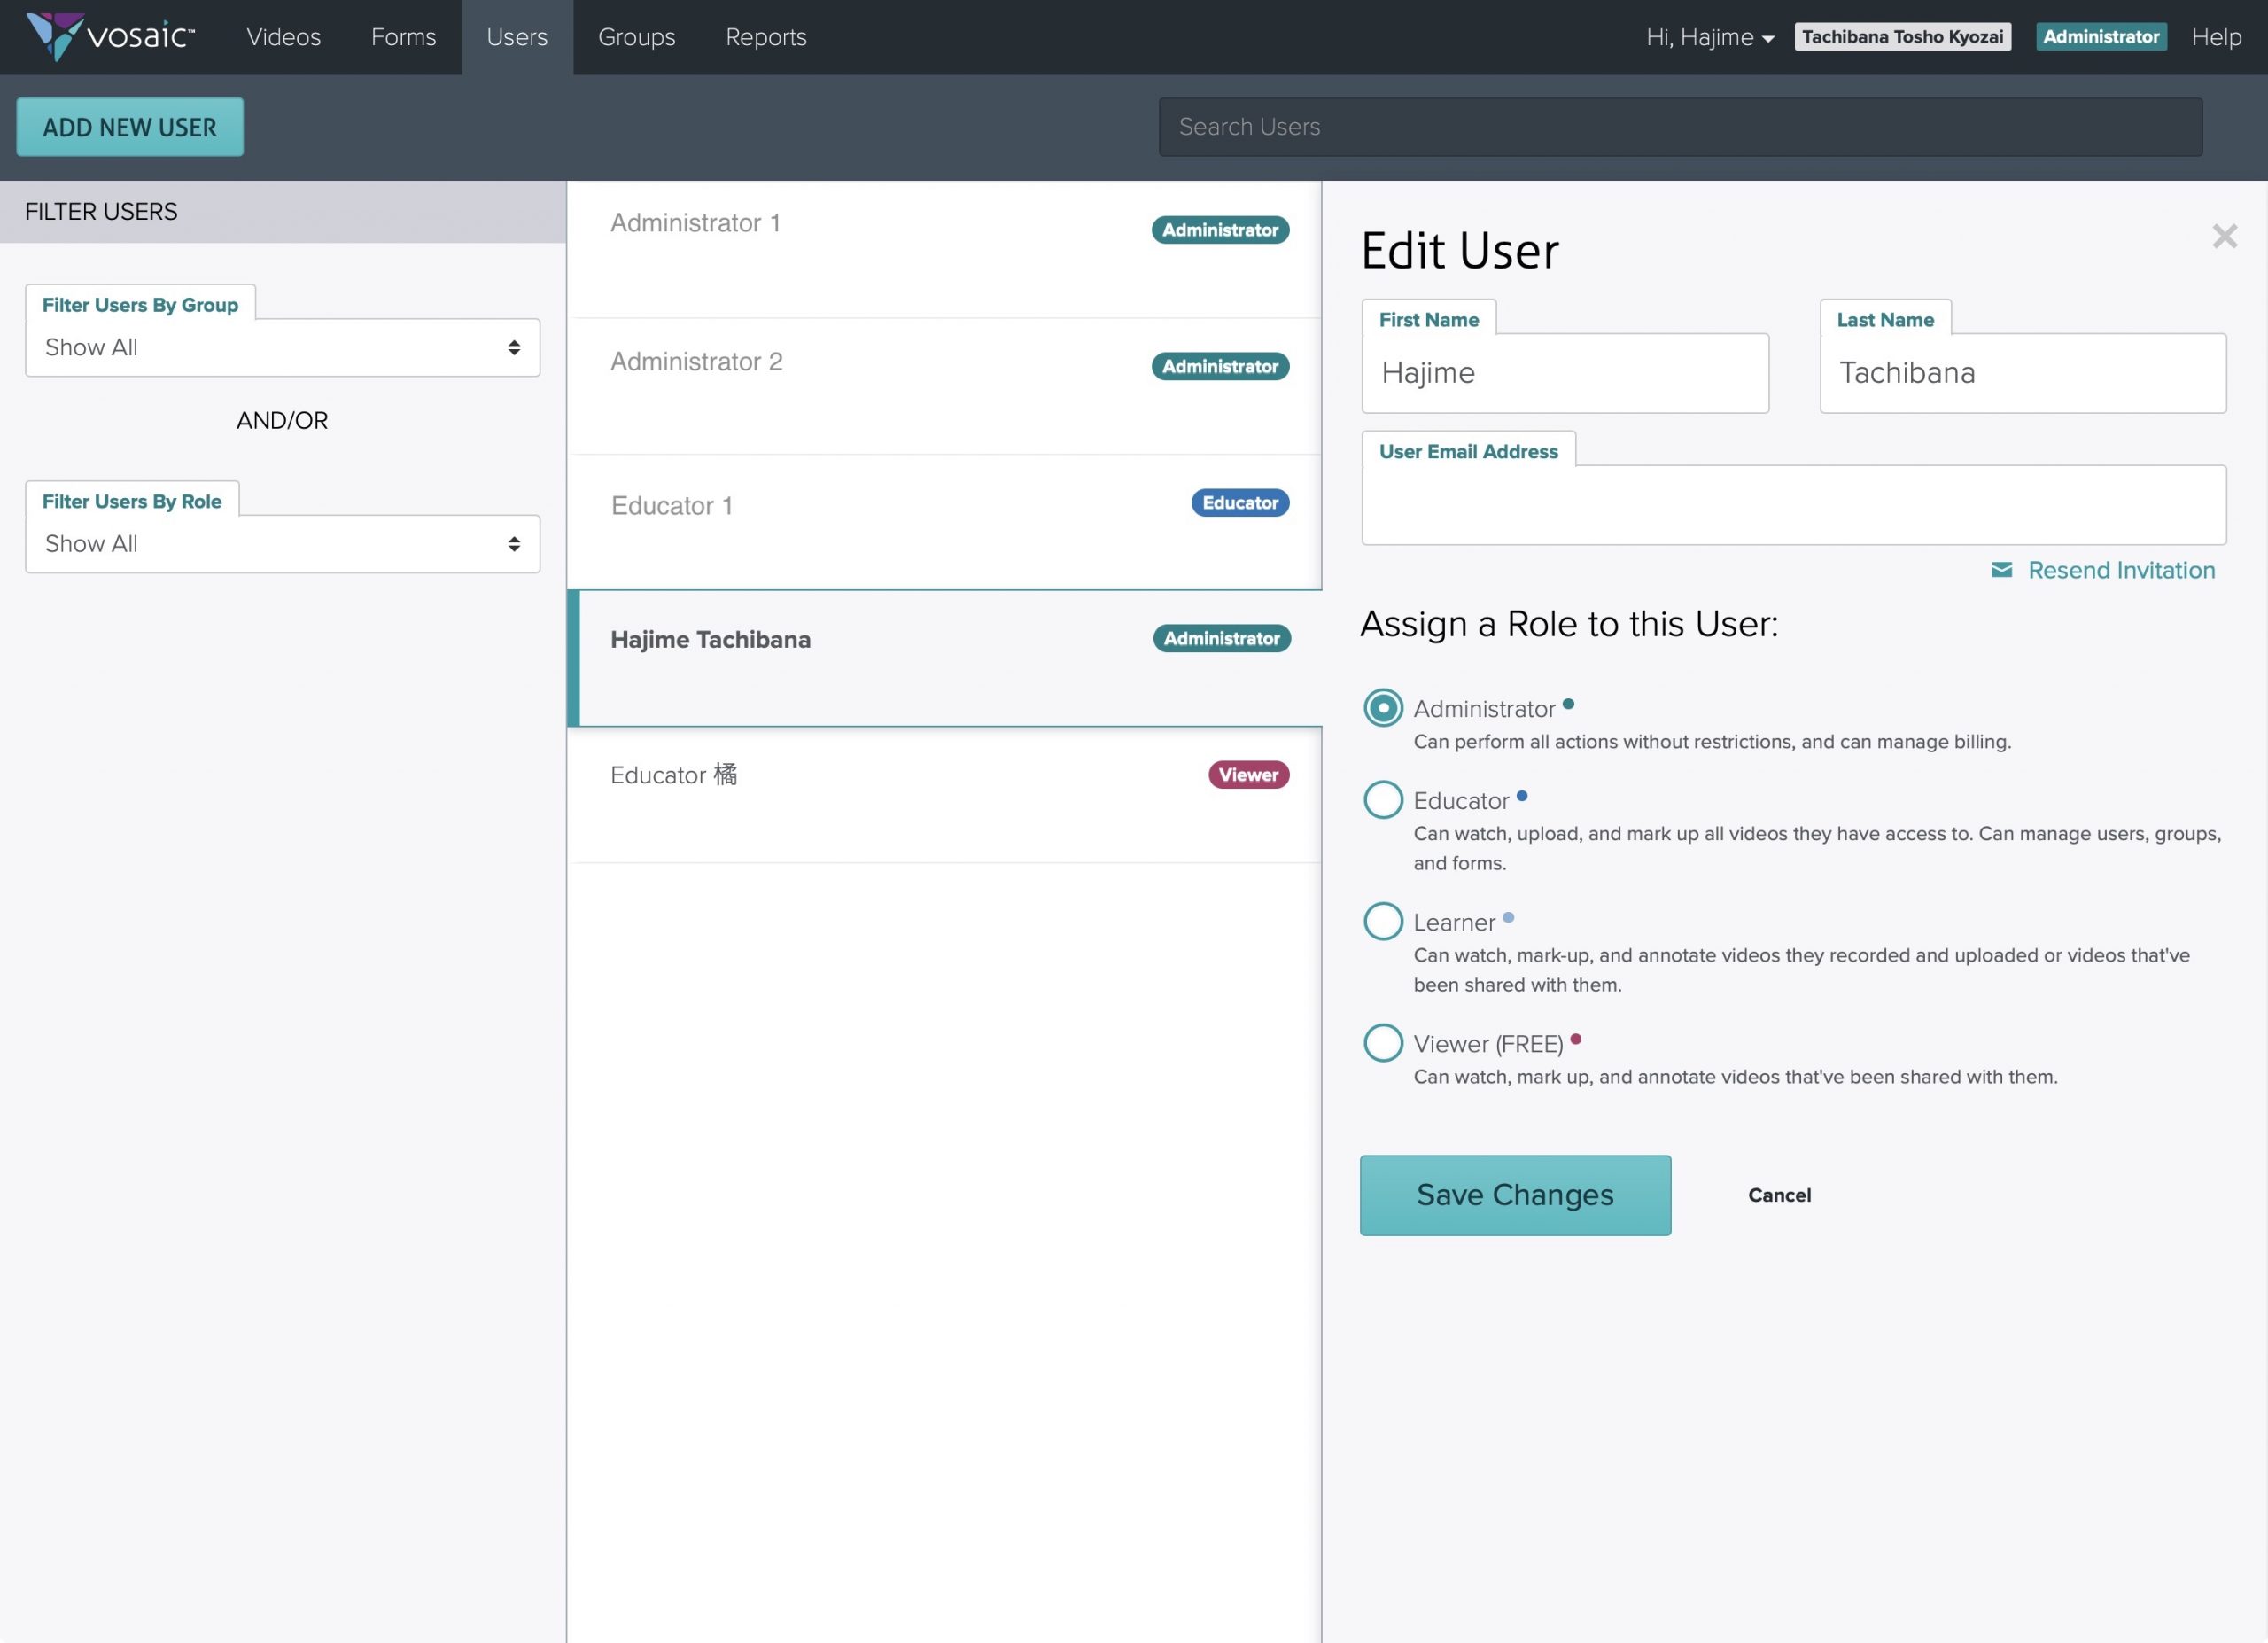Close the Edit User panel
Image resolution: width=2268 pixels, height=1643 pixels.
click(2224, 237)
